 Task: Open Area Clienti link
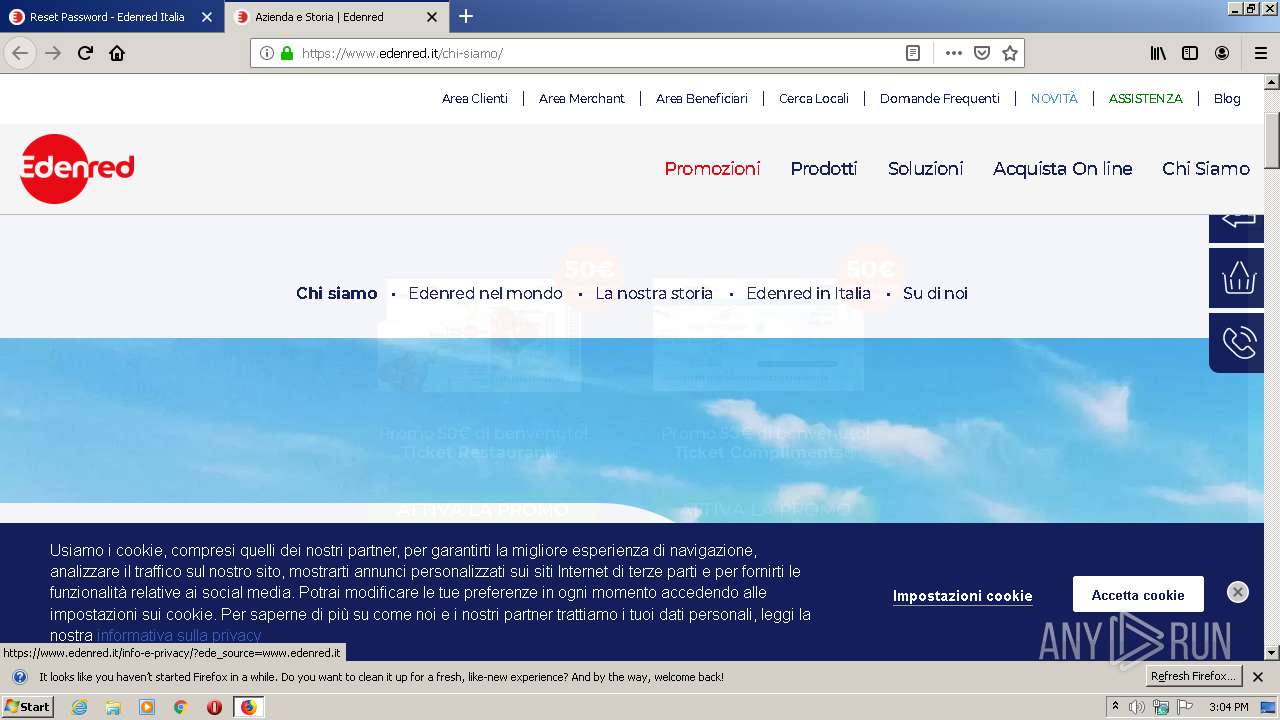coord(475,98)
